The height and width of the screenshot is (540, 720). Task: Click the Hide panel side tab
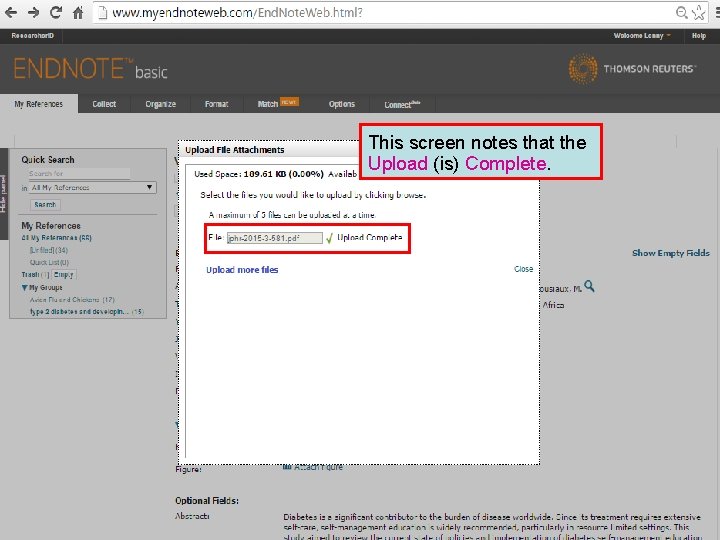[4, 194]
